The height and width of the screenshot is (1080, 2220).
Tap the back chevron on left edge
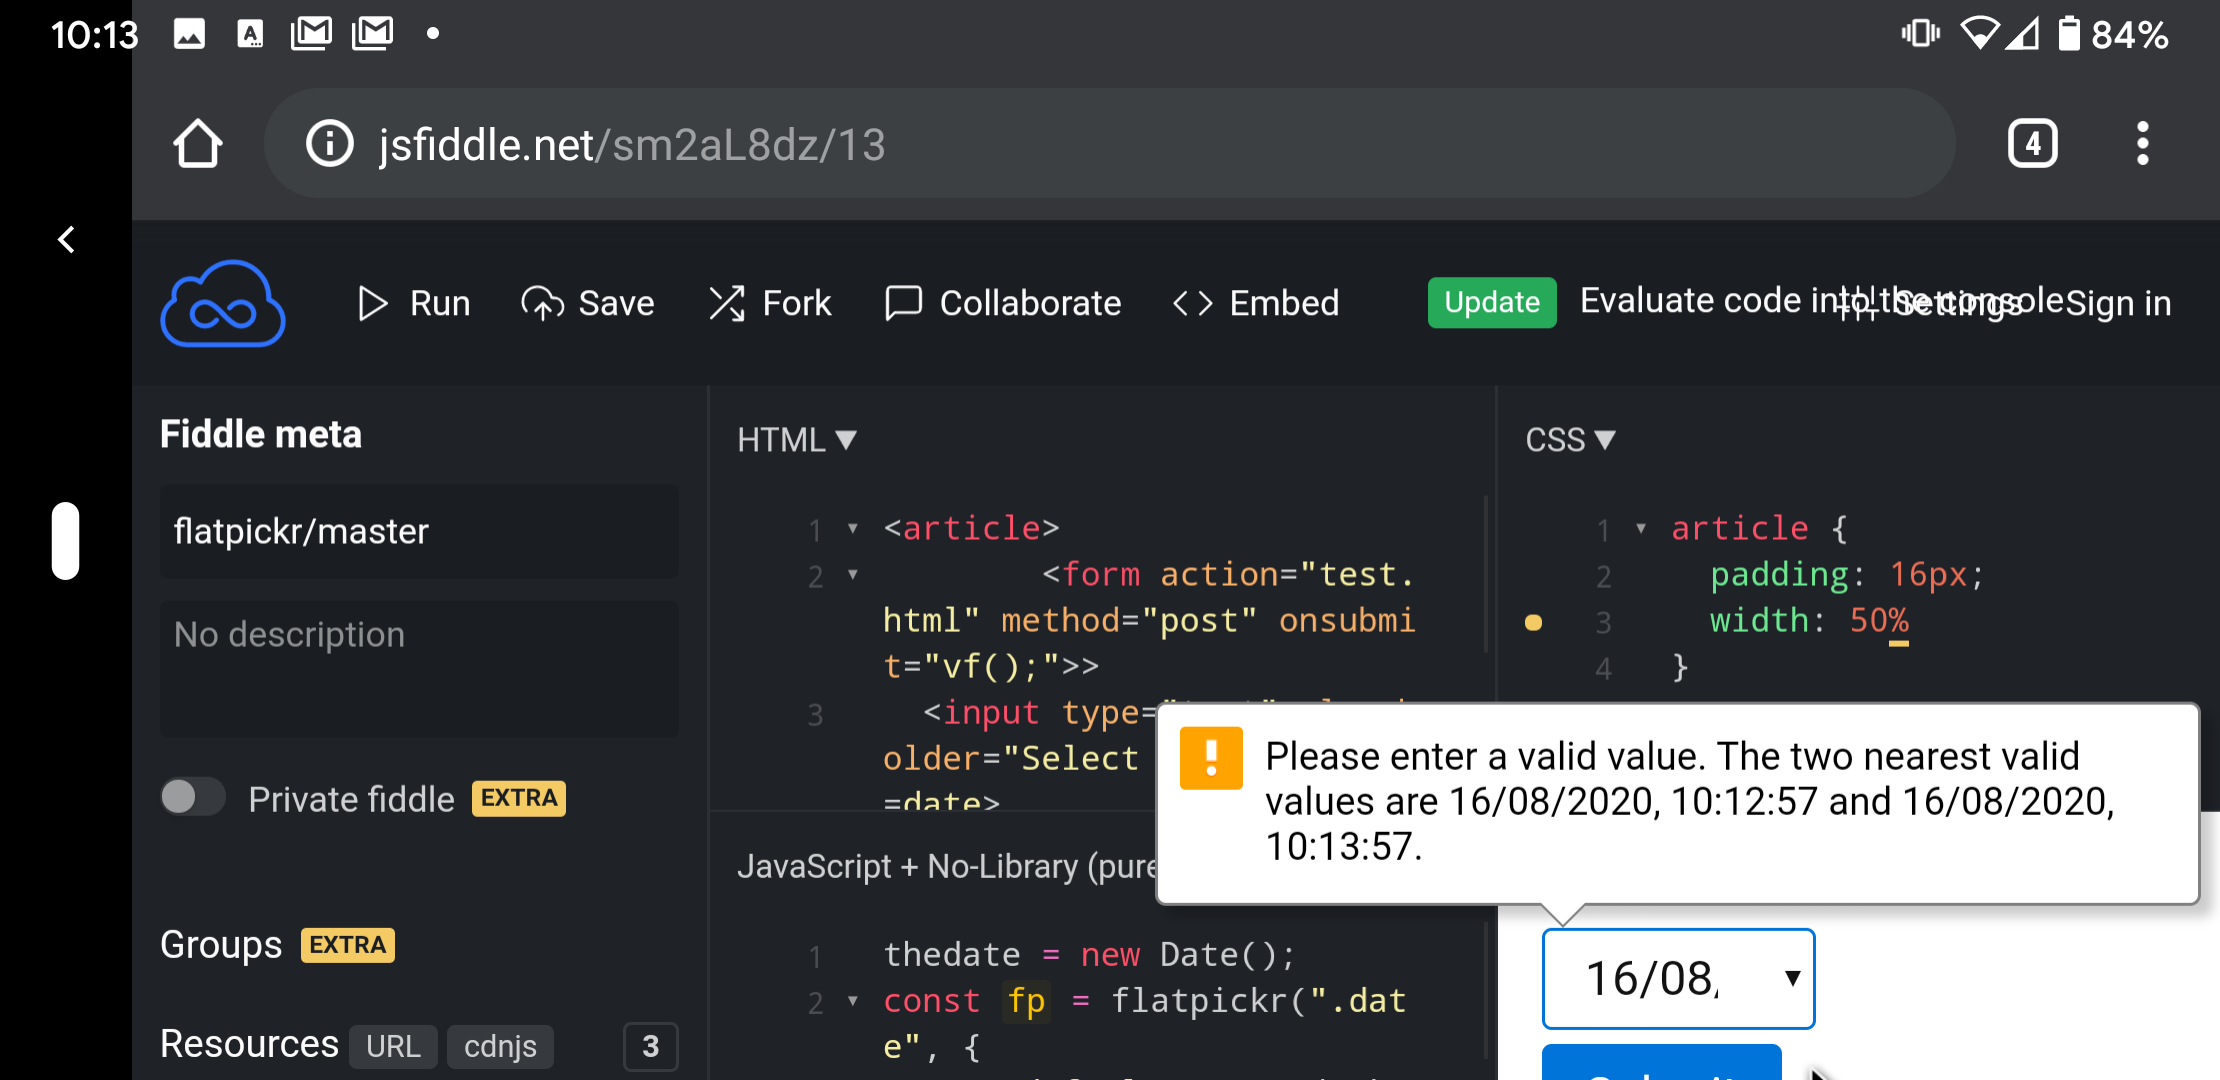pos(66,240)
